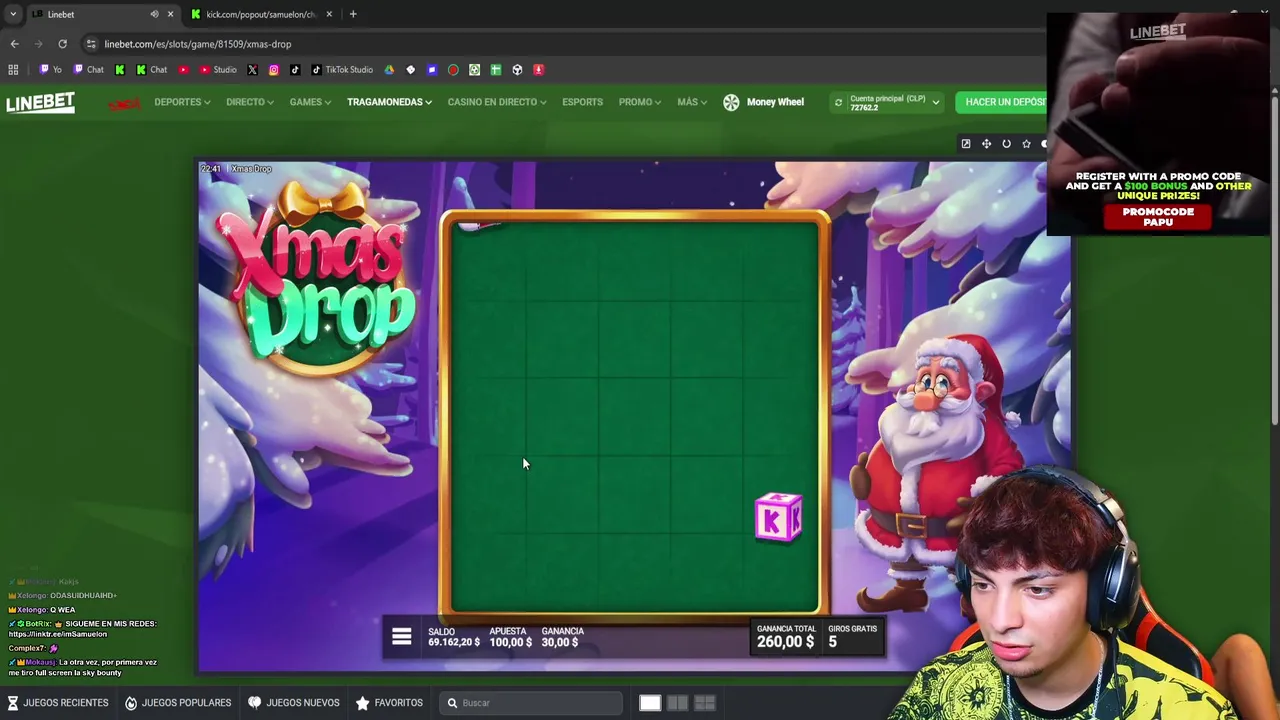
Task: Open the Esports section
Action: [x=582, y=102]
